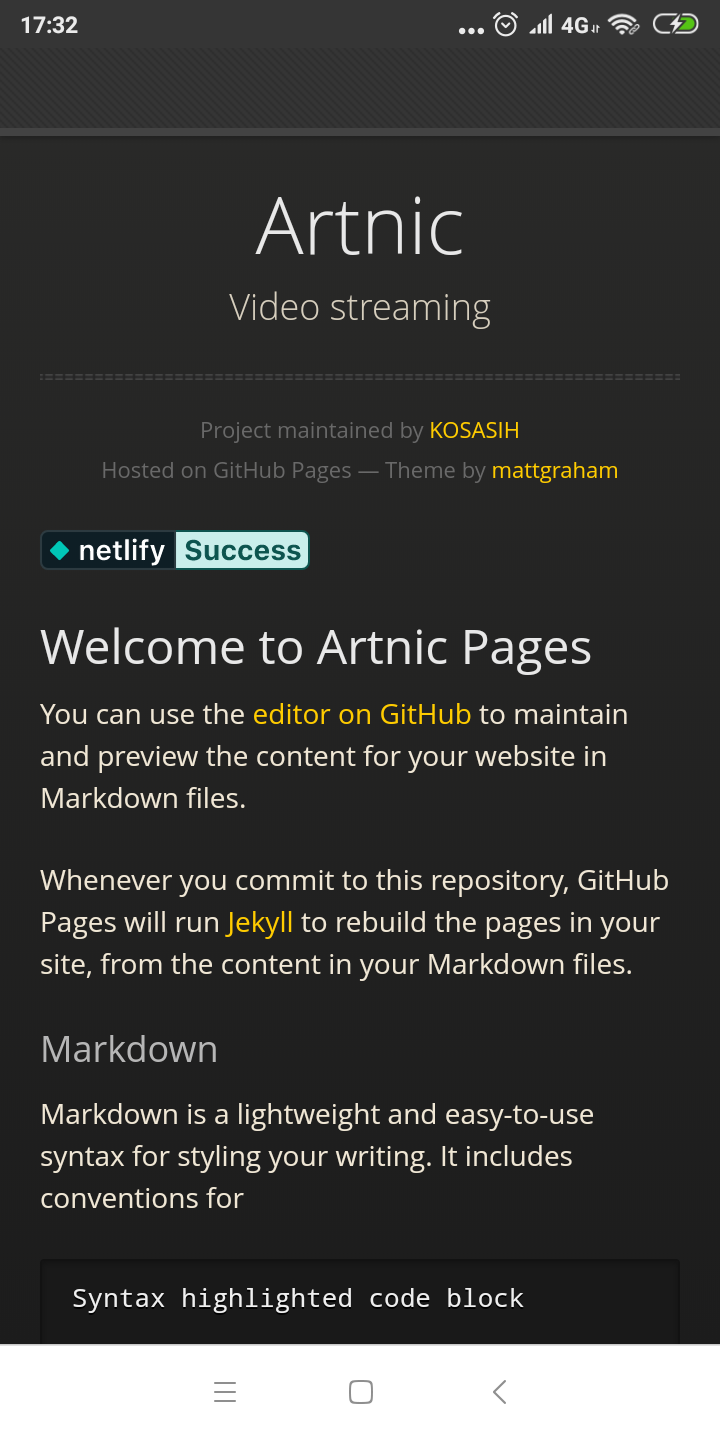Open the KOSASIH maintainer link
The image size is (720, 1440).
click(x=474, y=431)
